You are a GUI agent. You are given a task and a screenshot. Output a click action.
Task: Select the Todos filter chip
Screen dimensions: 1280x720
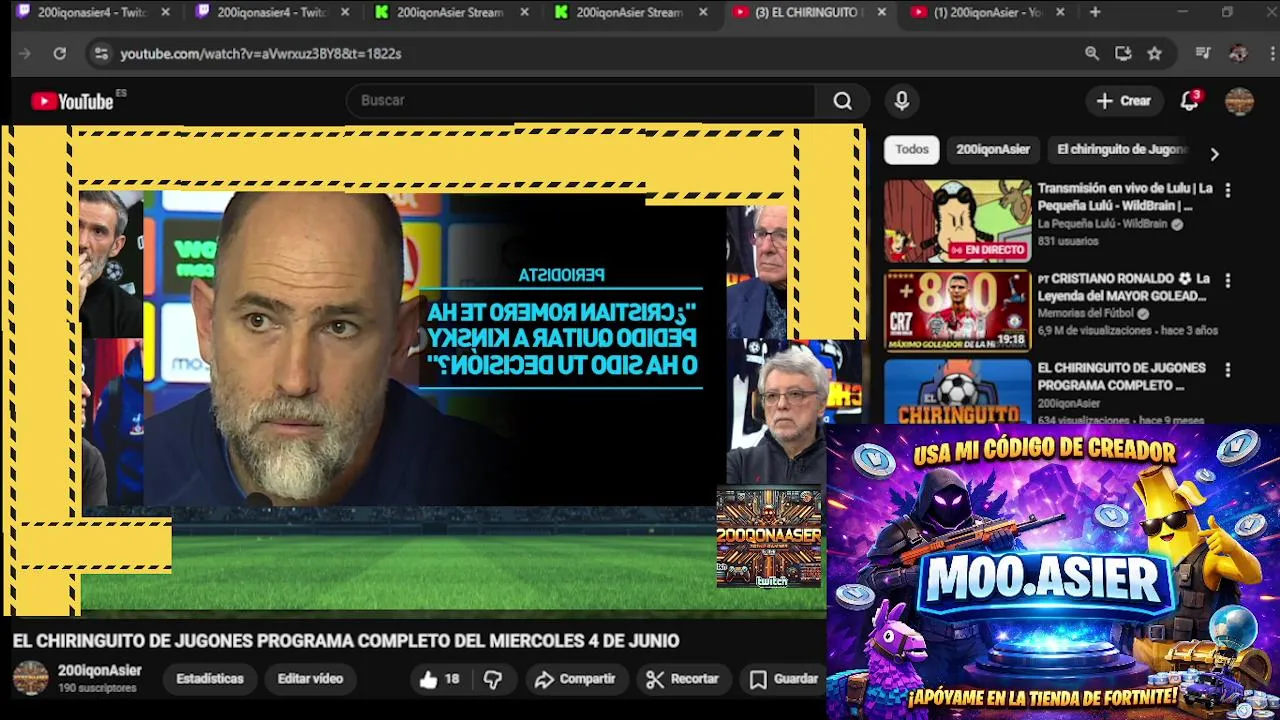coord(911,149)
